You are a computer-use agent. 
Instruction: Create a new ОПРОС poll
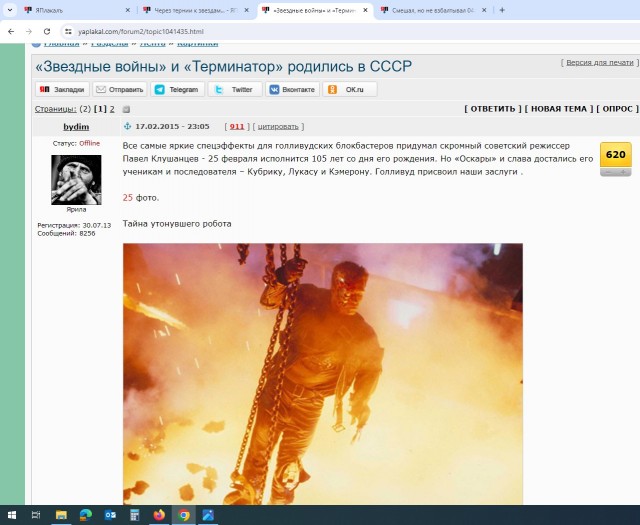click(617, 109)
